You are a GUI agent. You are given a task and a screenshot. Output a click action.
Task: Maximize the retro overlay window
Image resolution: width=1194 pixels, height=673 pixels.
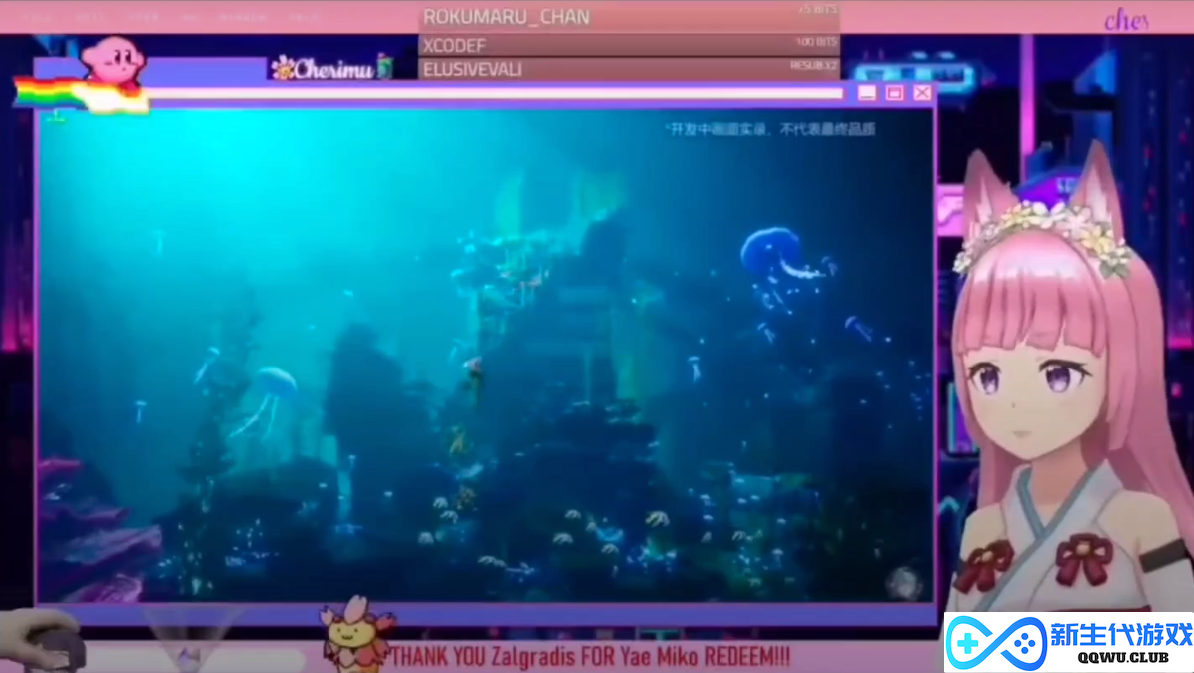pyautogui.click(x=895, y=93)
